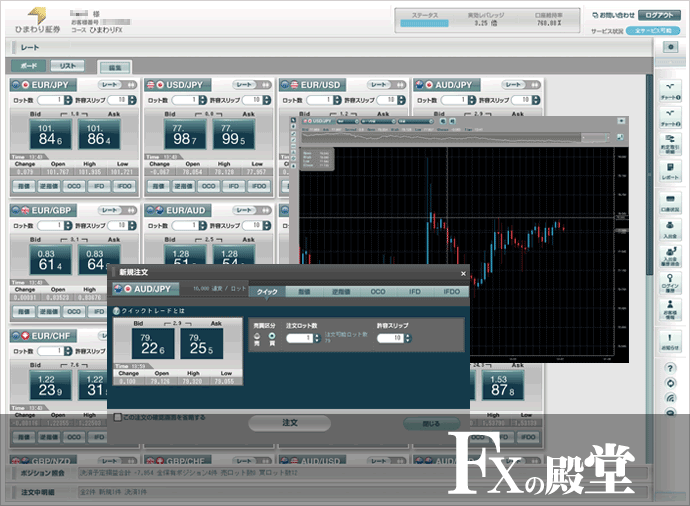Click the お問い合わせ contact link
The height and width of the screenshot is (506, 690).
613,15
